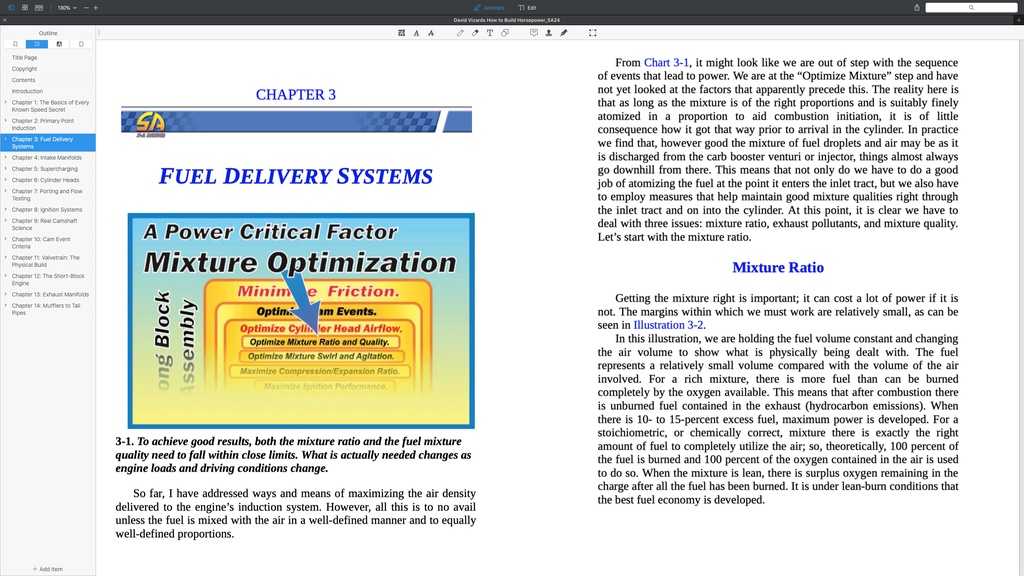Switch to the Annotate mode tab
The height and width of the screenshot is (576, 1024).
pyautogui.click(x=489, y=8)
